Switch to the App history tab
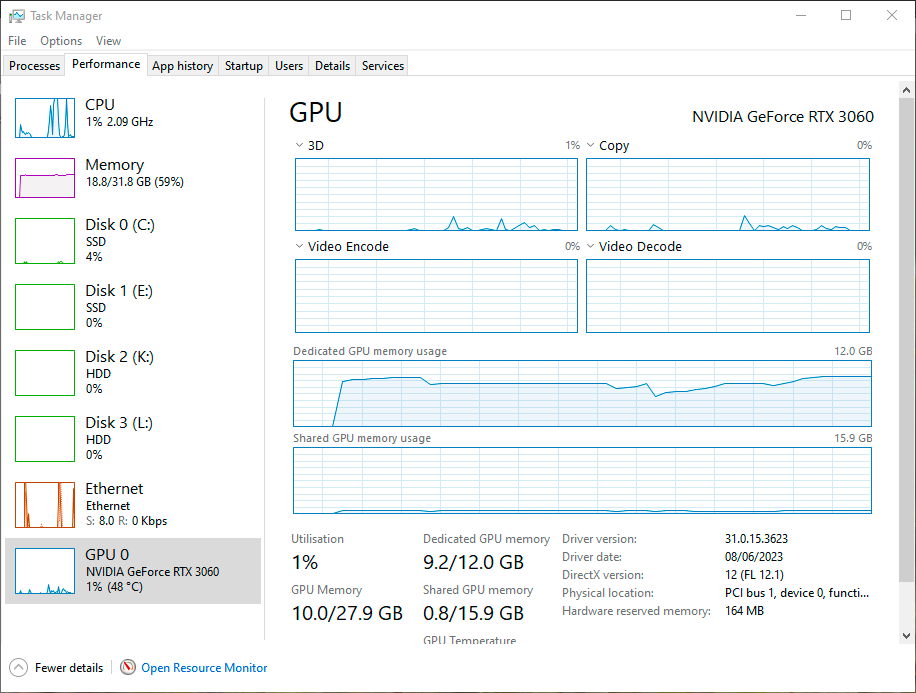 tap(183, 66)
